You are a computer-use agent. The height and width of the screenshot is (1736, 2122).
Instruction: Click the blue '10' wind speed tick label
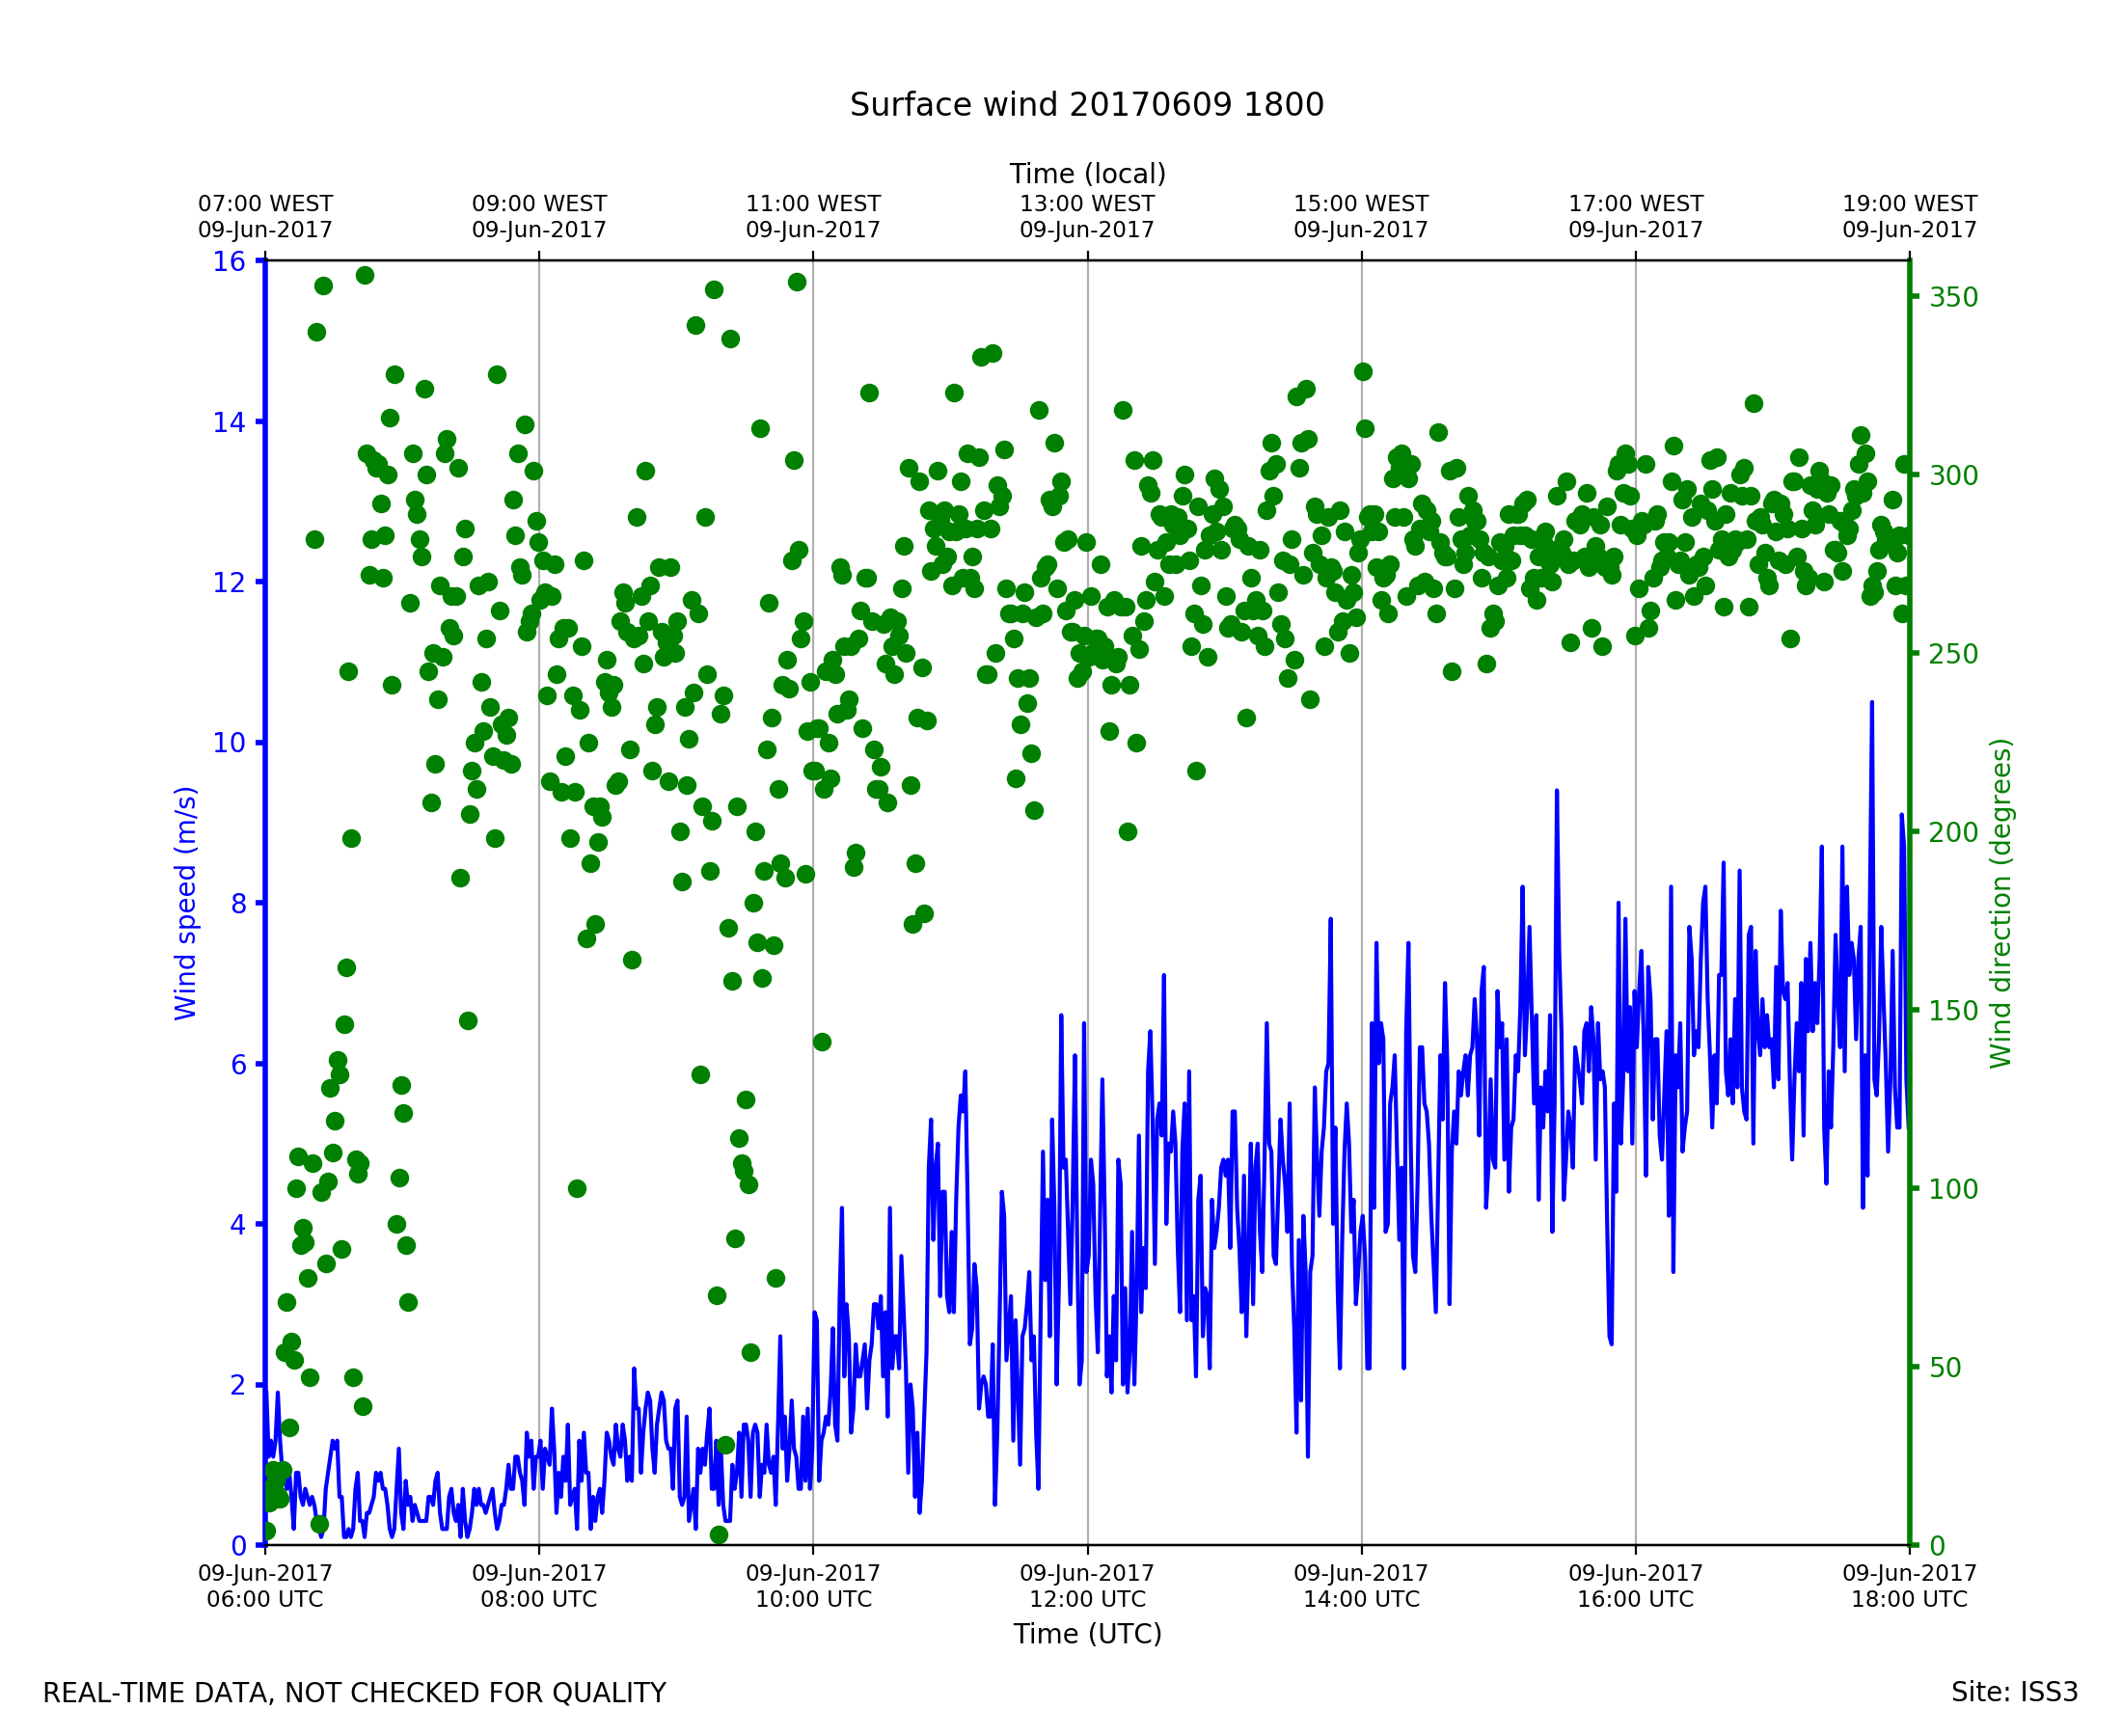[x=228, y=743]
